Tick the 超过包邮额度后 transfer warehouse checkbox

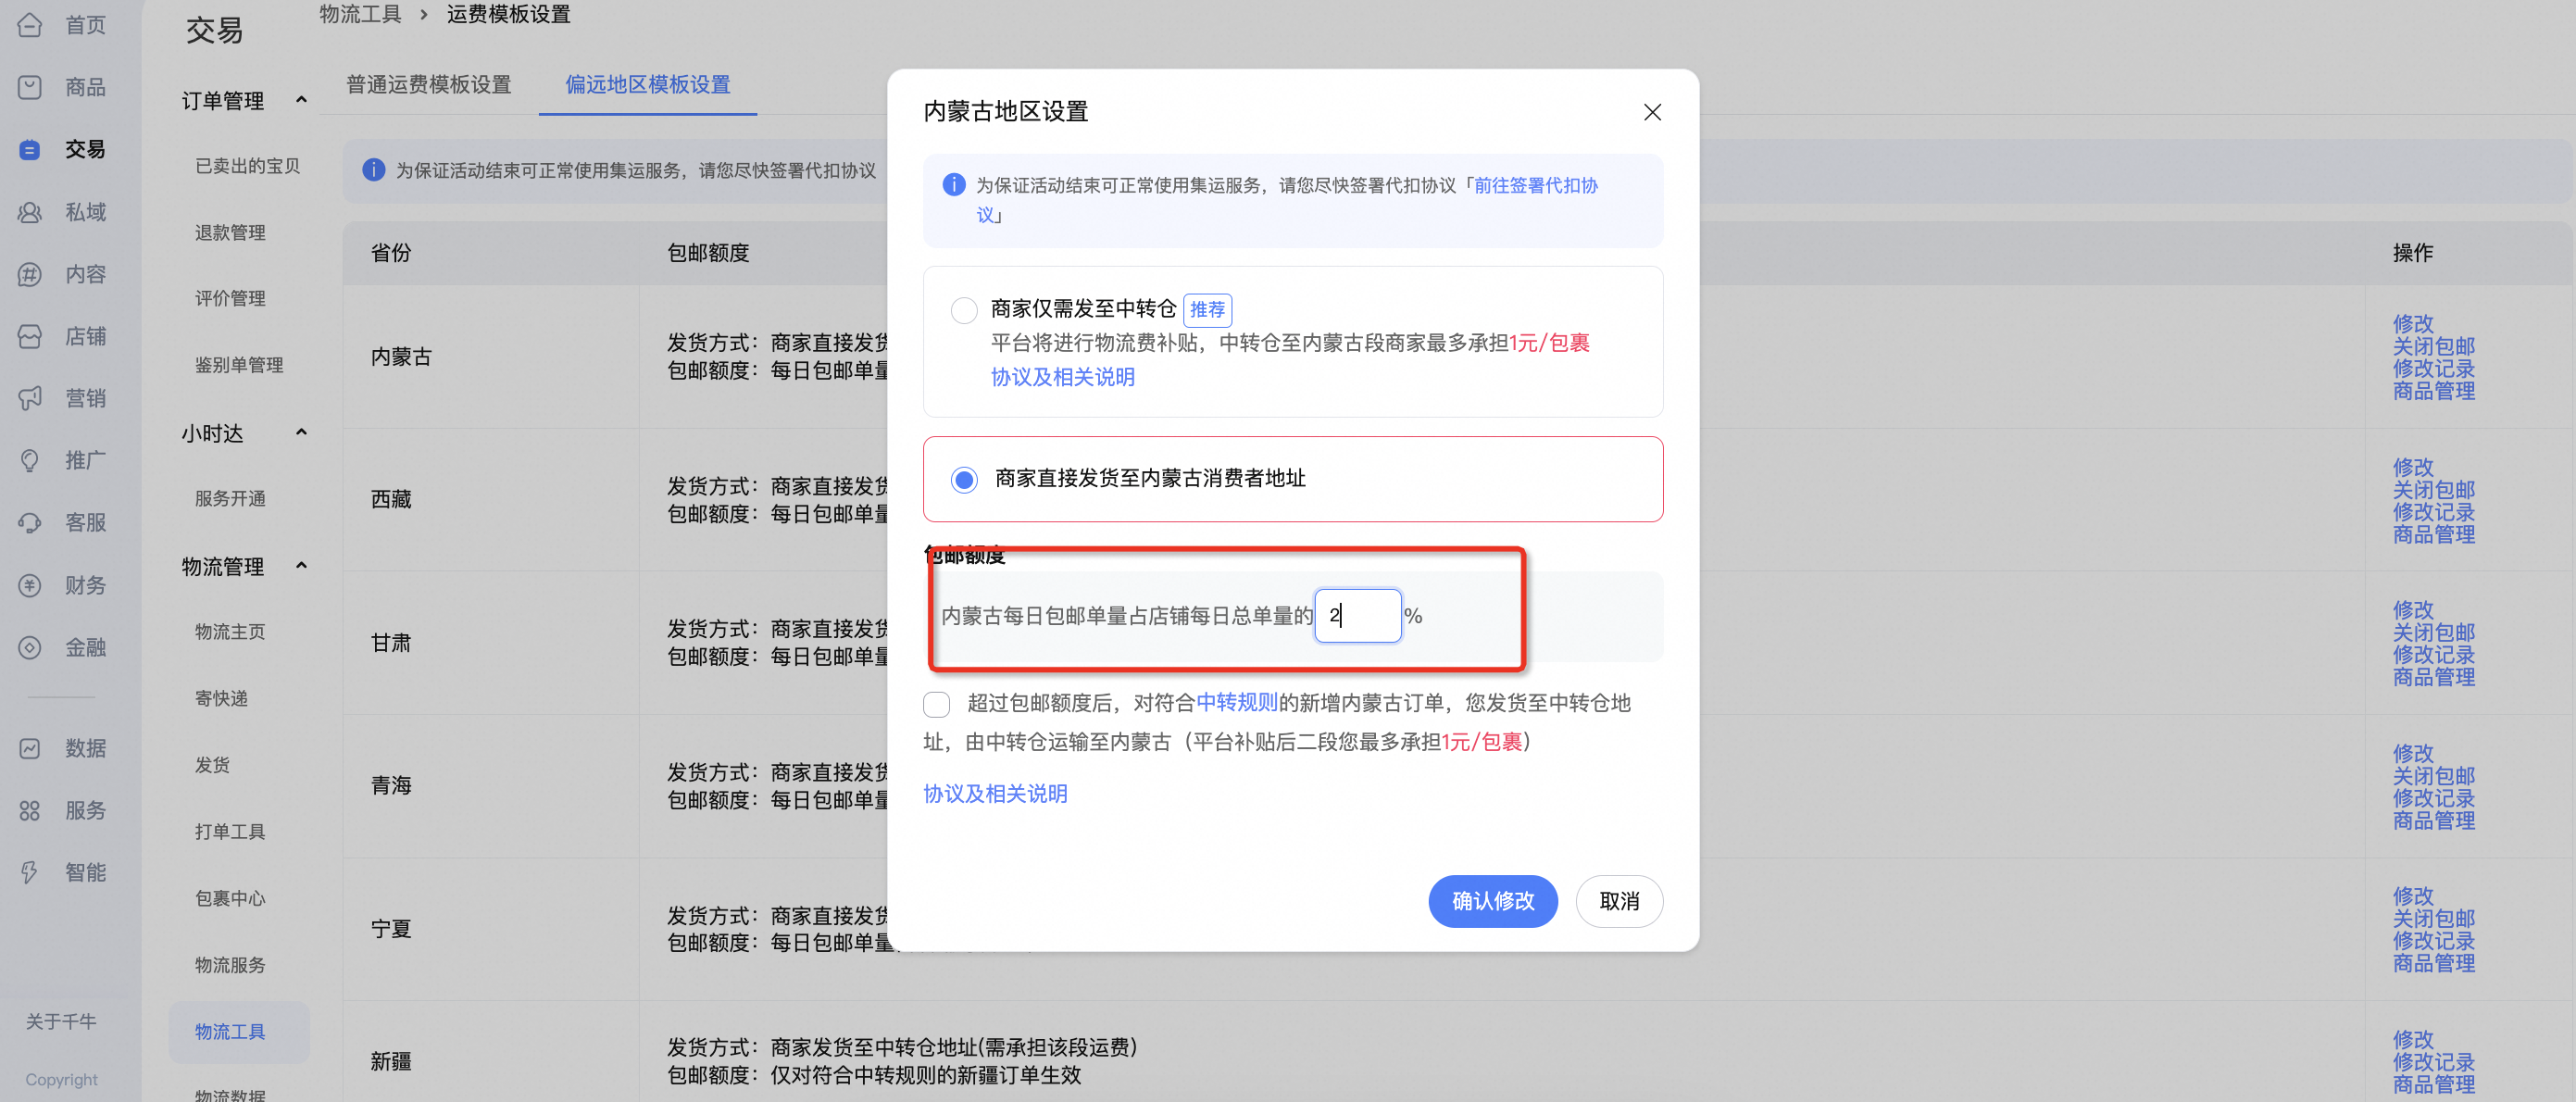[x=937, y=704]
